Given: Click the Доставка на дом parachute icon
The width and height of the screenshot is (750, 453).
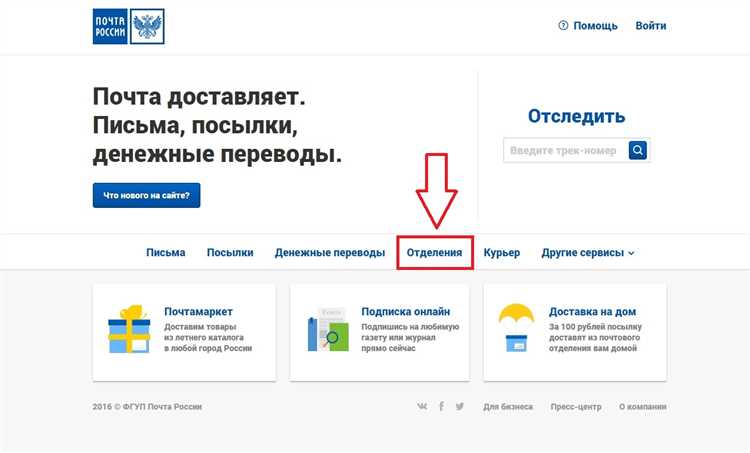Looking at the screenshot, I should [x=516, y=328].
